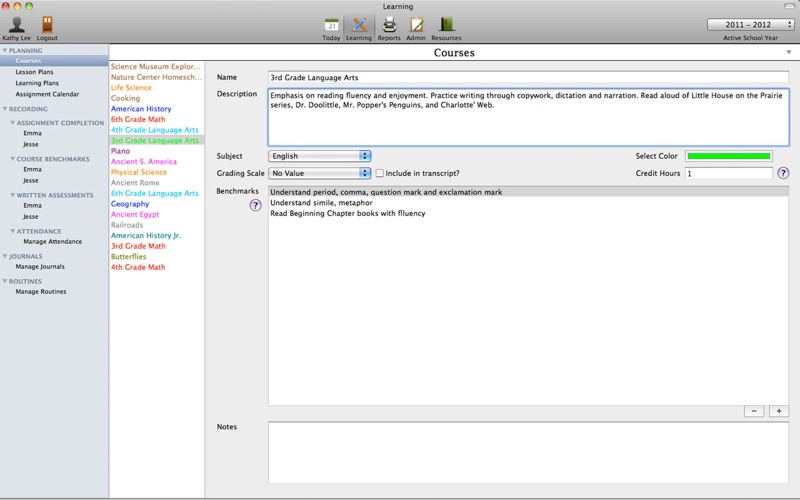Select 4th Grade Math course
800x500 pixels.
[138, 267]
